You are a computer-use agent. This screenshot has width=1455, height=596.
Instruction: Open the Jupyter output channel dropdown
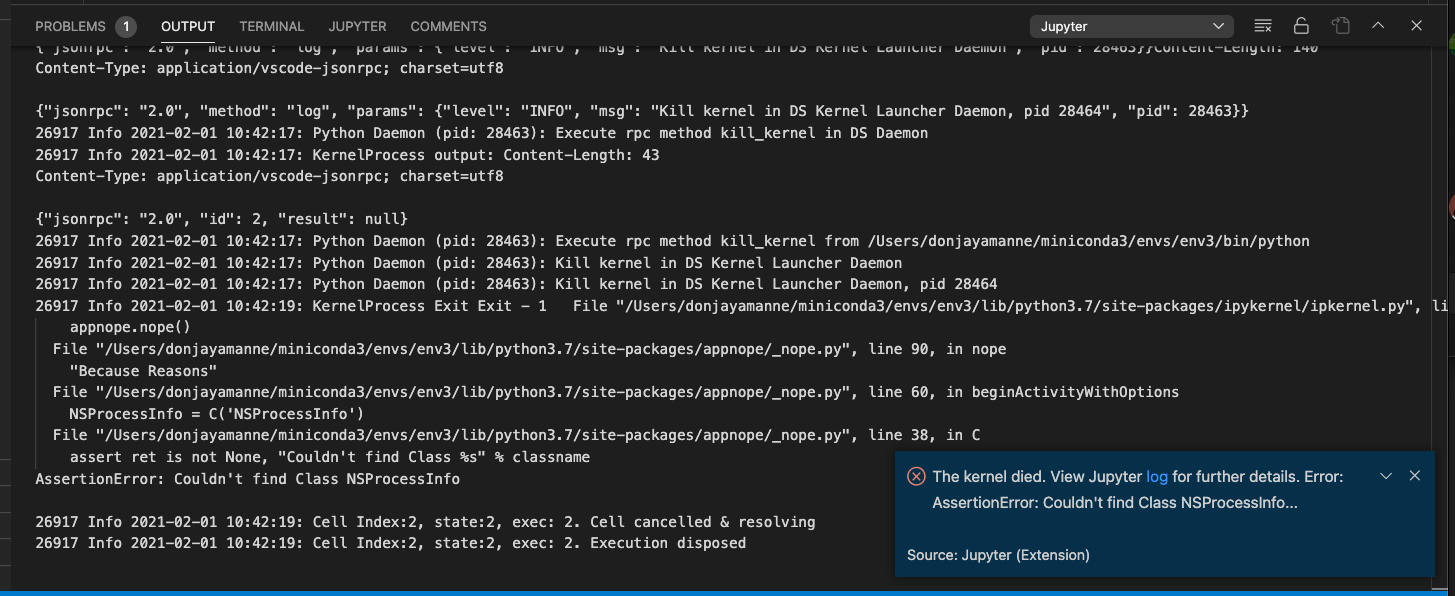click(1131, 26)
